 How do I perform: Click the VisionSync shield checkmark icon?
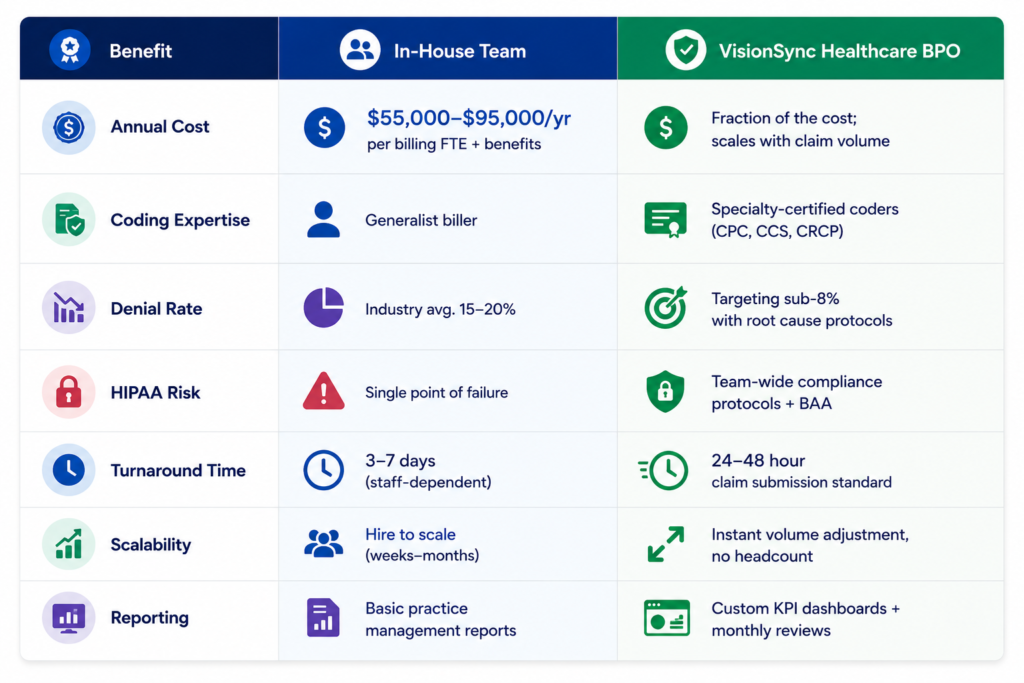tap(686, 50)
